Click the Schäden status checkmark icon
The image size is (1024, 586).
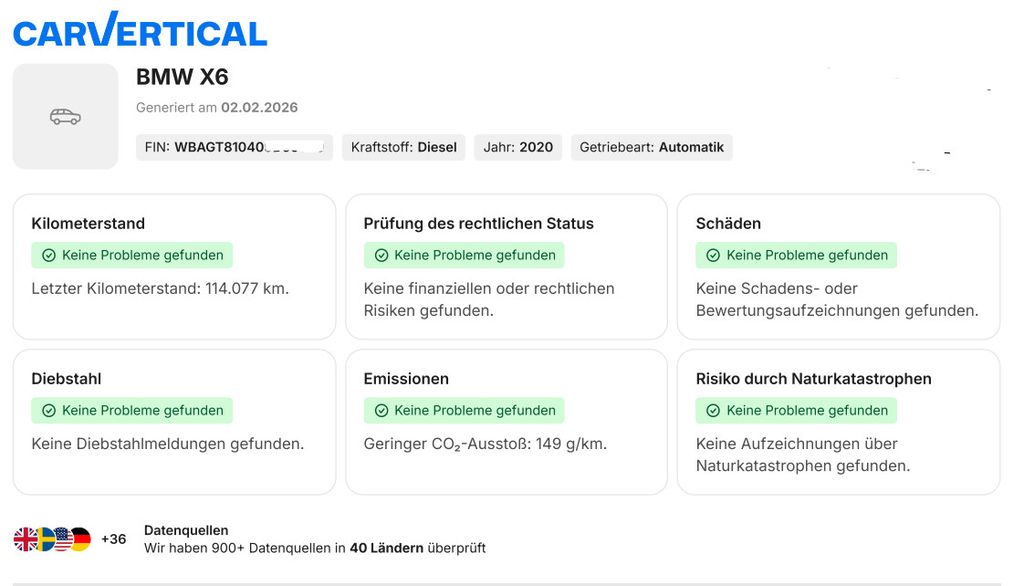[x=713, y=255]
